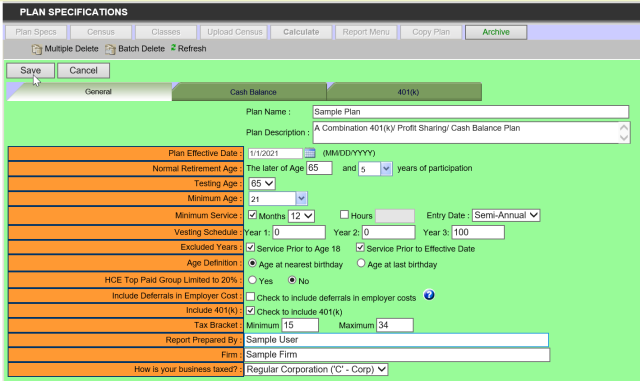Viewport: 640px width, 381px height.
Task: Open the business taxed type dropdown
Action: click(x=316, y=370)
